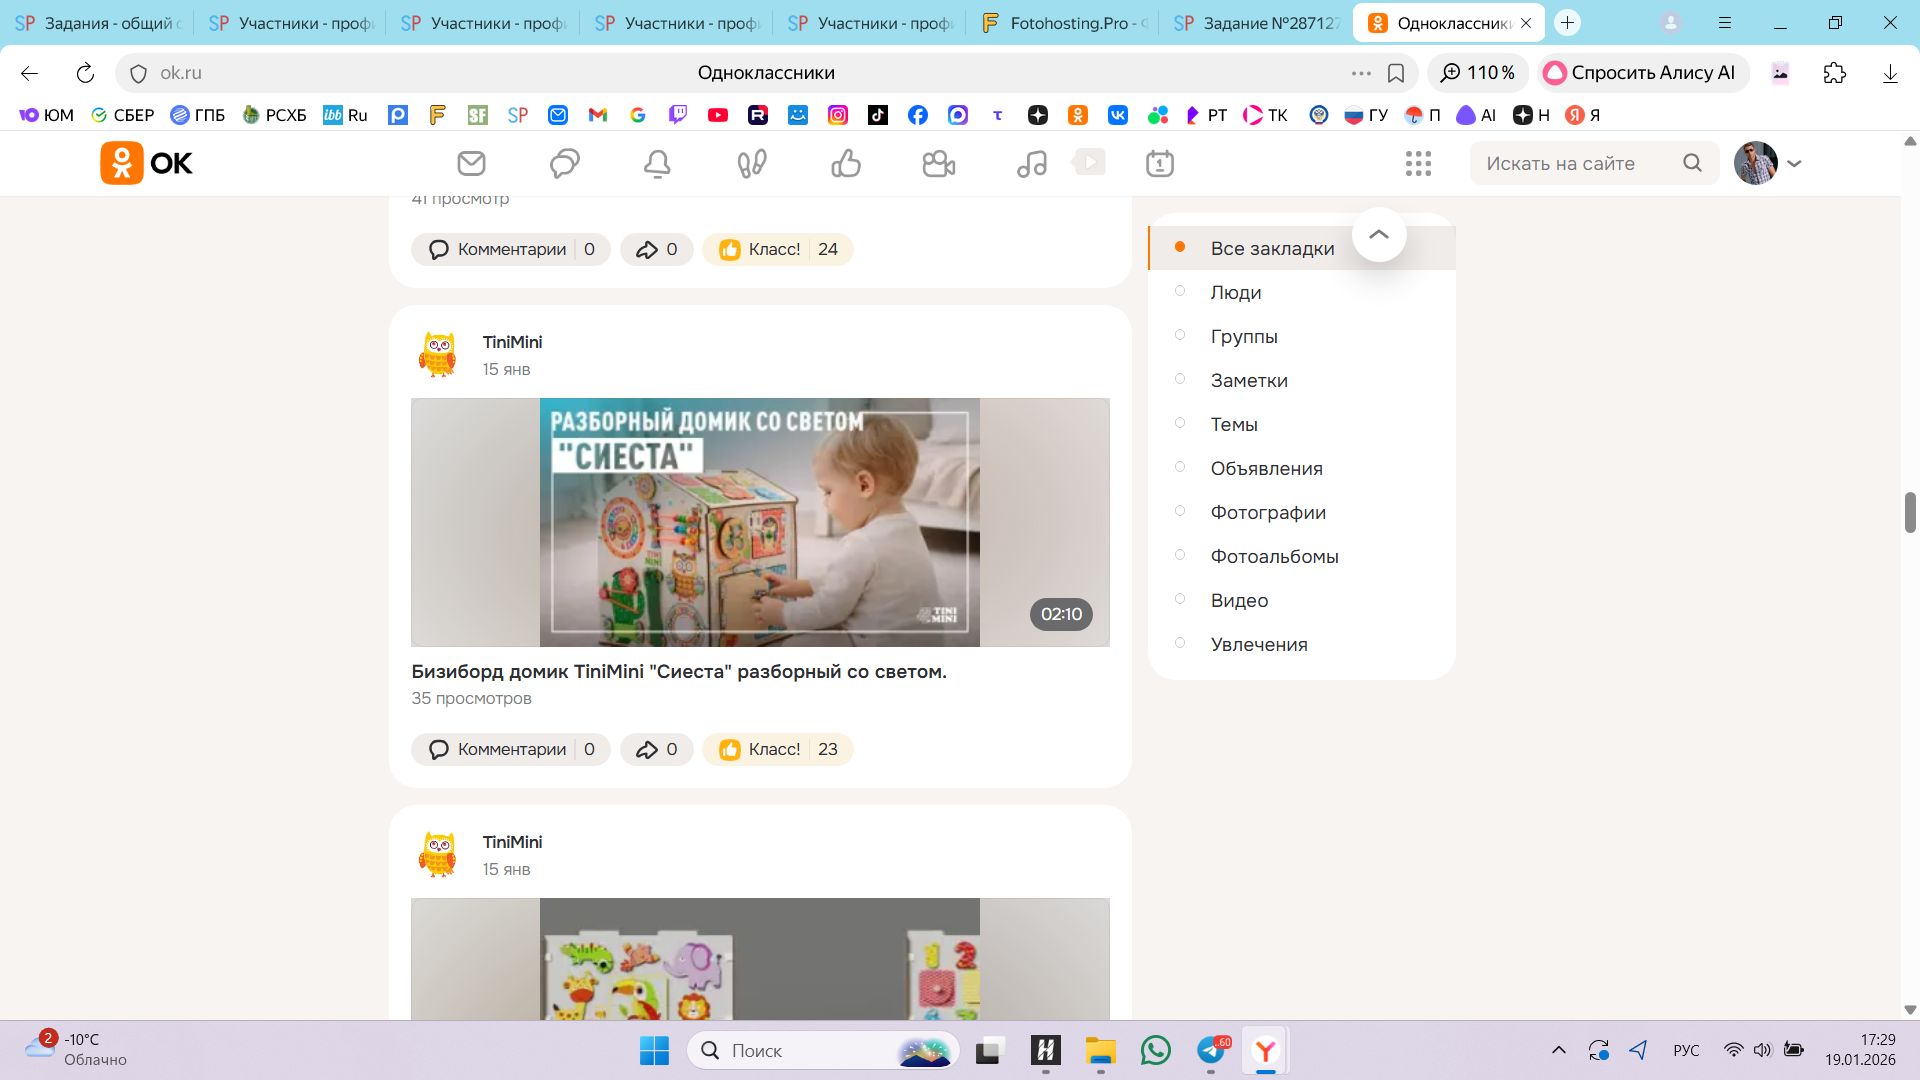Image resolution: width=1920 pixels, height=1080 pixels.
Task: Open OK video player icon
Action: tap(1089, 162)
